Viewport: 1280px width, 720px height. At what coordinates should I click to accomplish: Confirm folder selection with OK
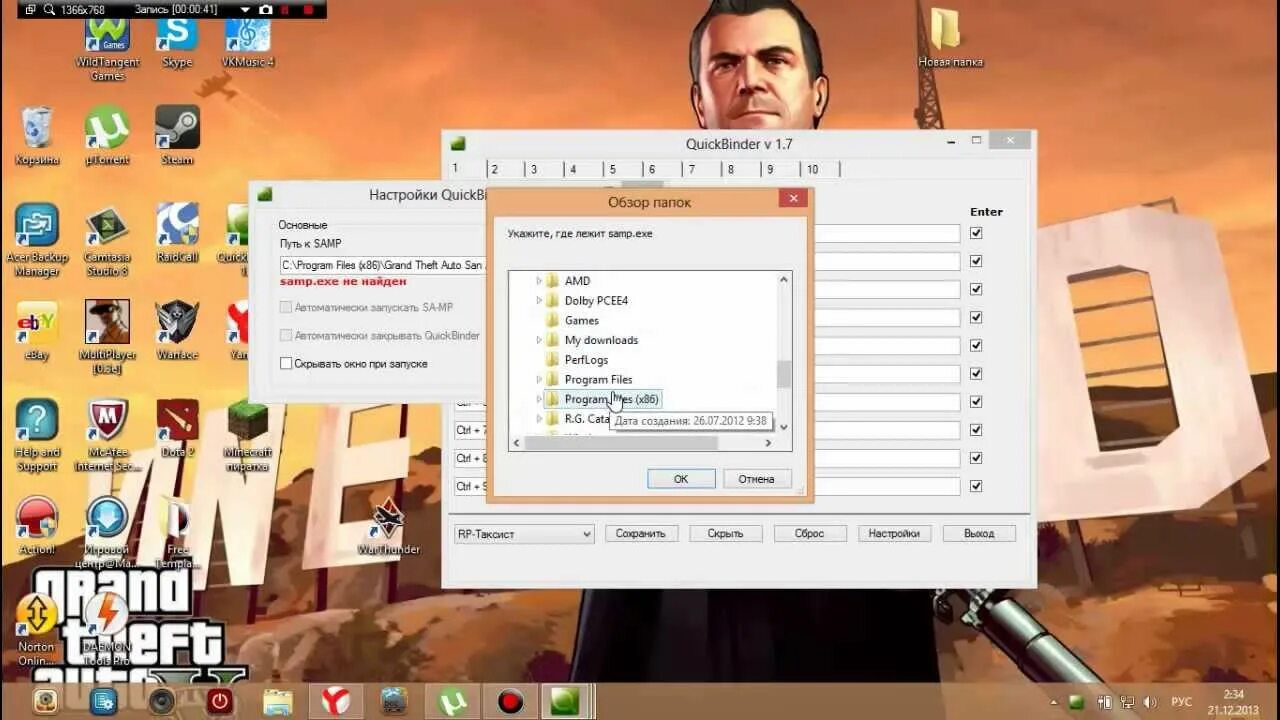coord(681,479)
